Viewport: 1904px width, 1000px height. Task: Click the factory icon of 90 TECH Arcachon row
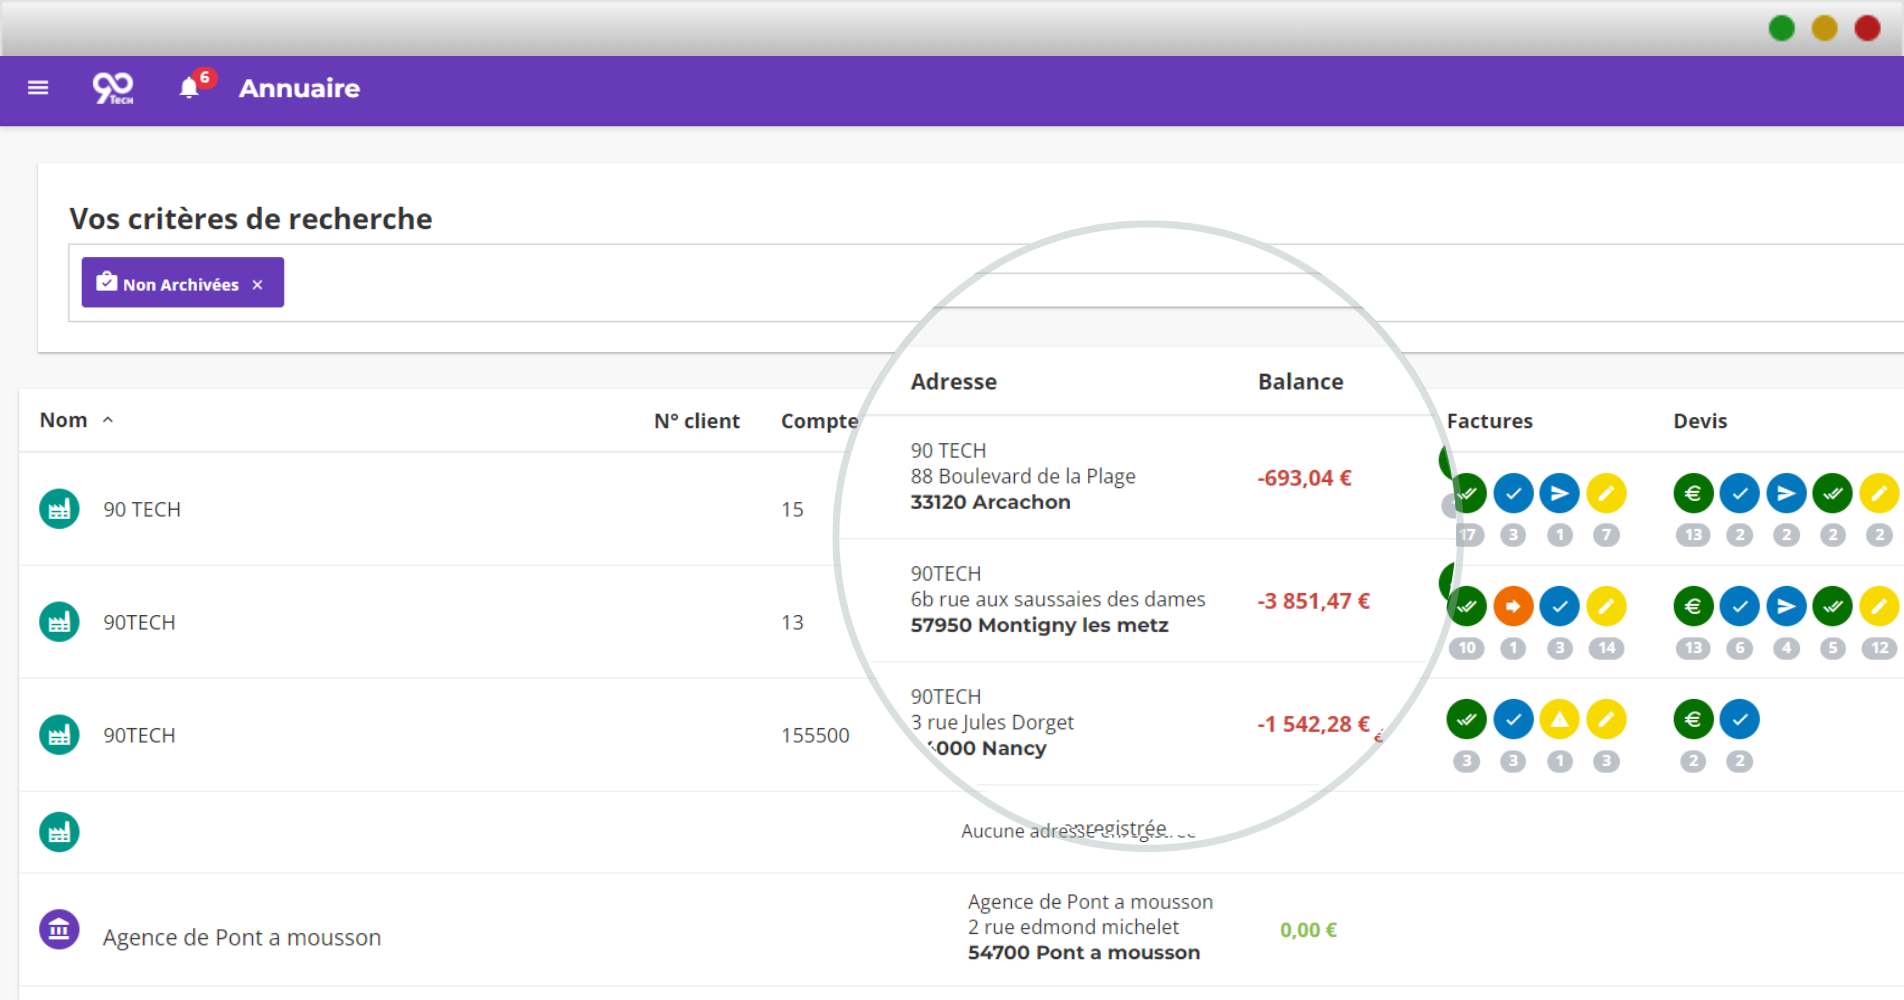59,509
